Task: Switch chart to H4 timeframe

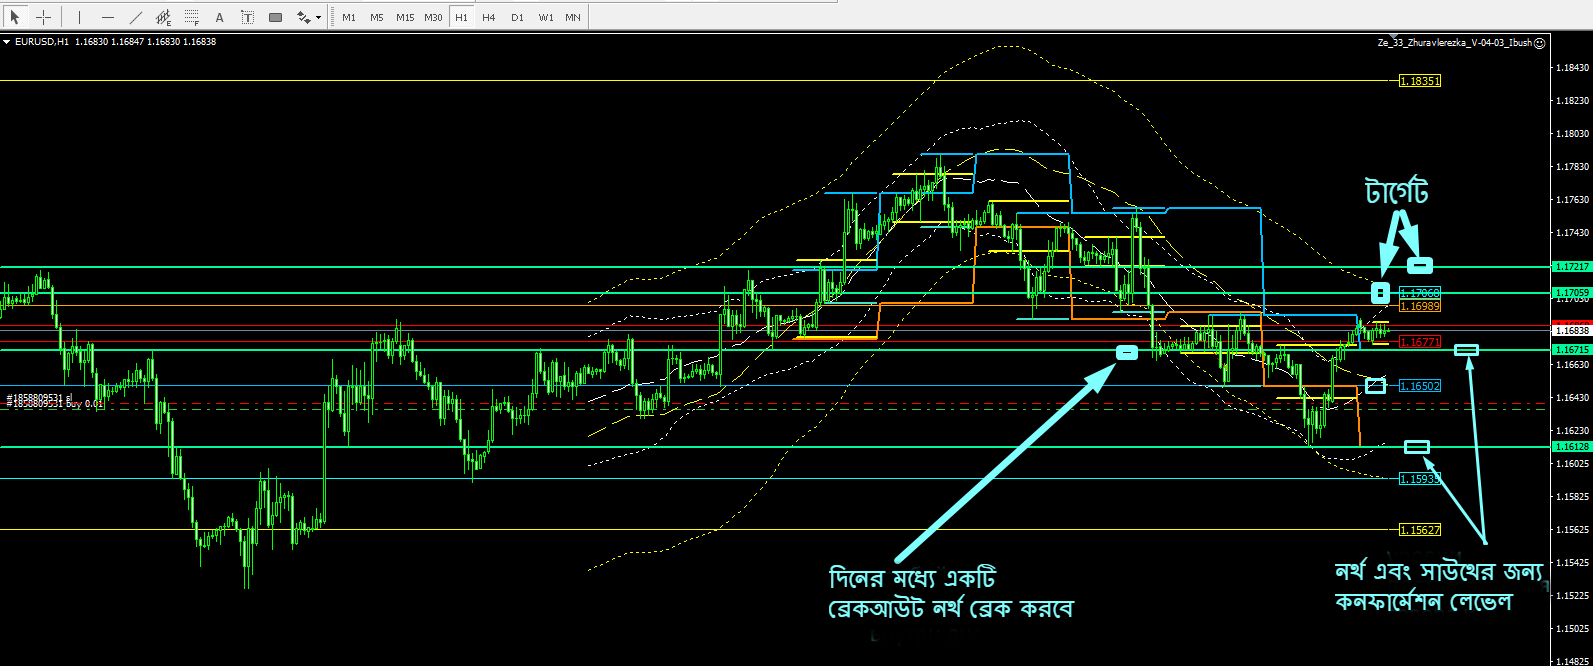Action: pos(488,17)
